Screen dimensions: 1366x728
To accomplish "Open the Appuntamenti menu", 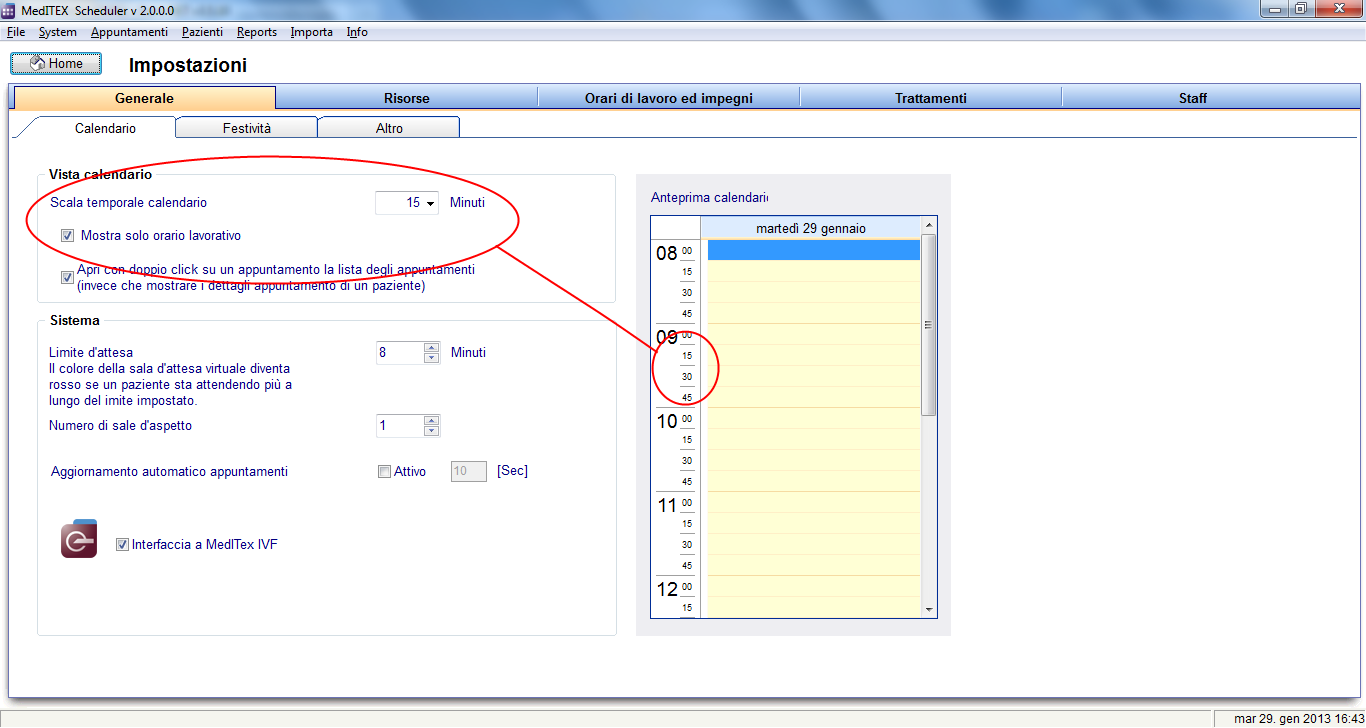I will [x=129, y=32].
